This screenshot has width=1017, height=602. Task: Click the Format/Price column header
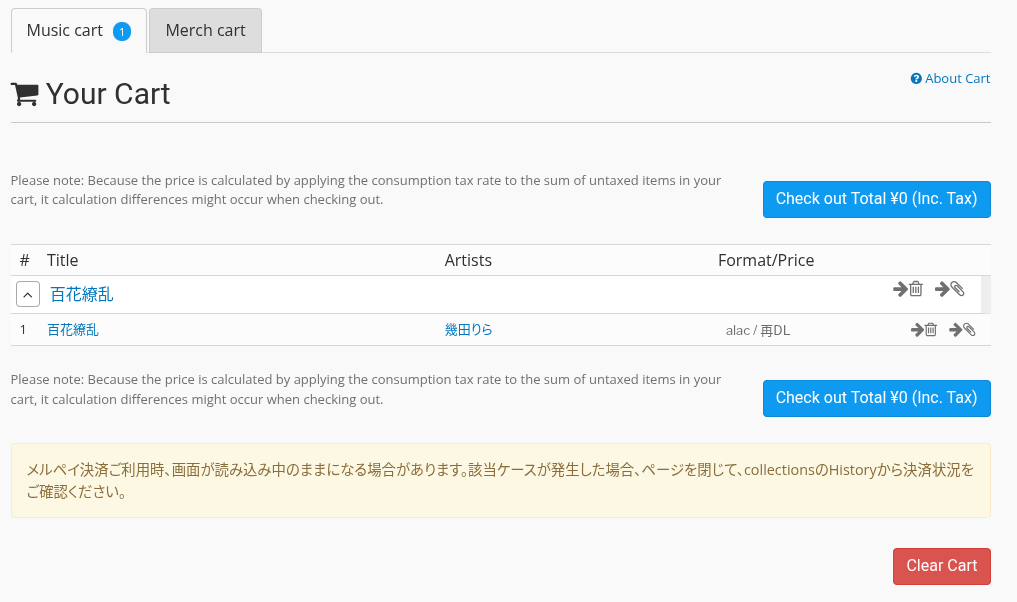(766, 260)
